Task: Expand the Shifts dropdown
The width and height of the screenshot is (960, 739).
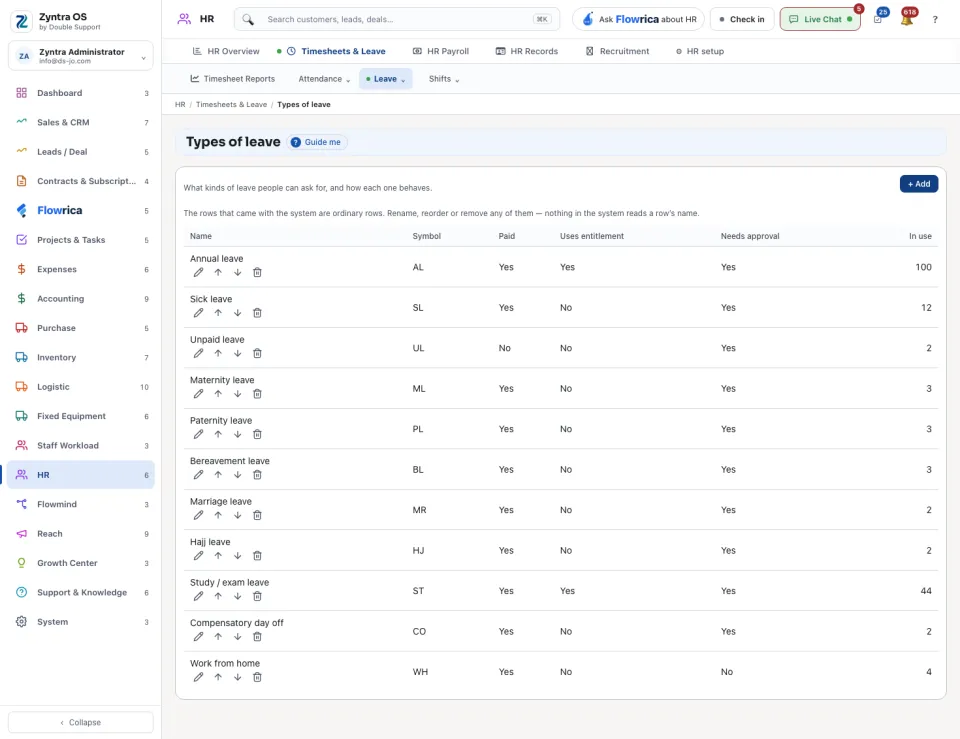Action: pos(444,79)
